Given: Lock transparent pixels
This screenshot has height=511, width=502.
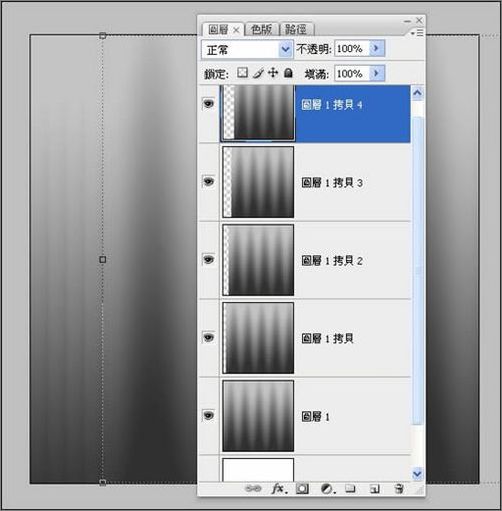Looking at the screenshot, I should (x=242, y=73).
